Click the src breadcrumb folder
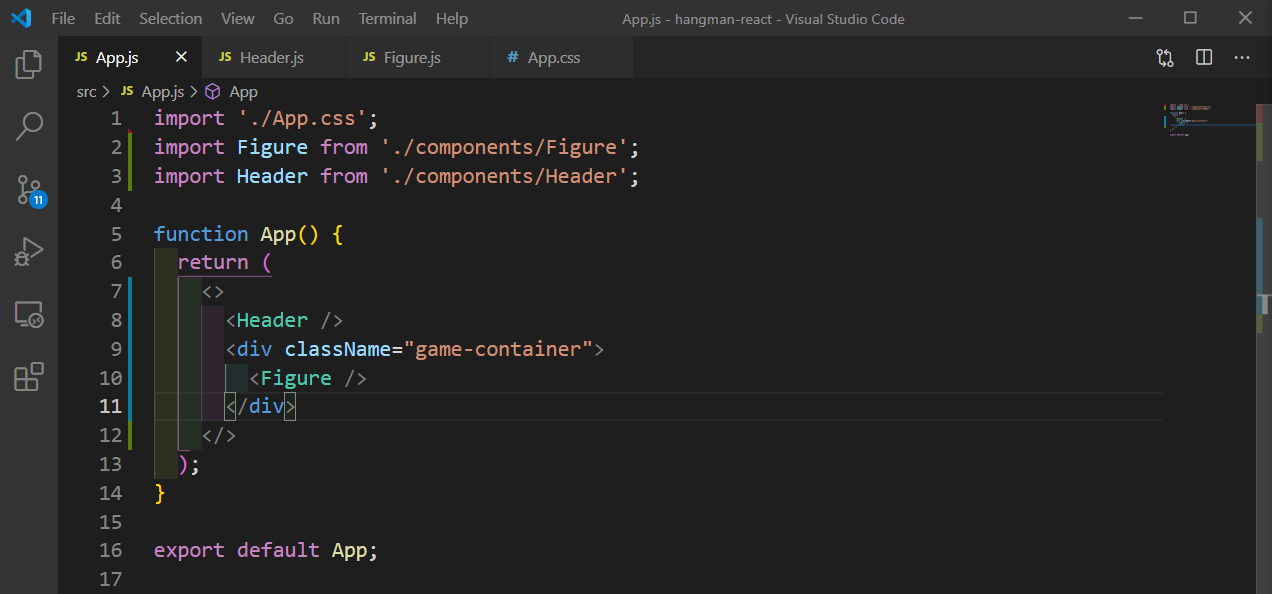1272x594 pixels. 87,91
